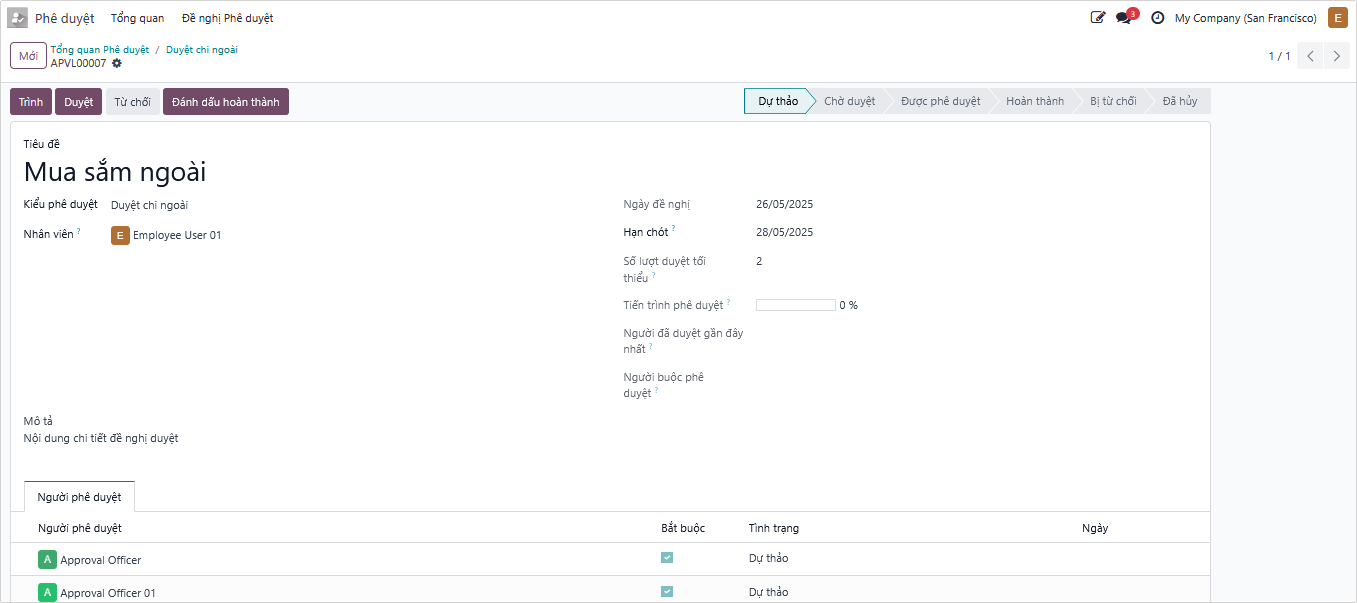Open the Kiểu phê duyệt field Duyệt chi ngoài
The height and width of the screenshot is (603, 1357).
tap(149, 205)
